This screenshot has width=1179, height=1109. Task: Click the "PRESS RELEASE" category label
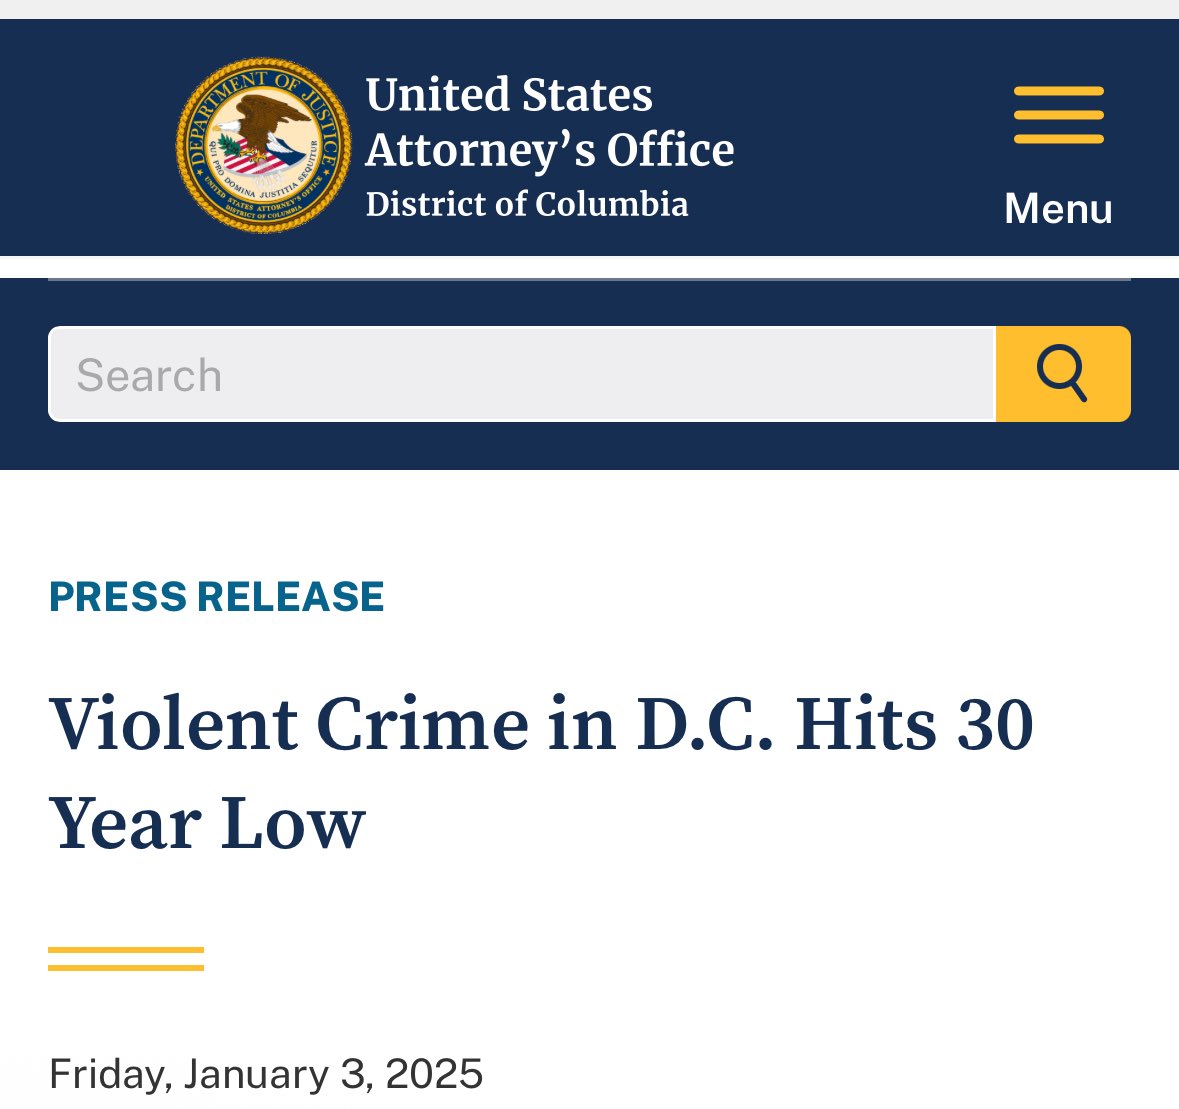[x=217, y=597]
